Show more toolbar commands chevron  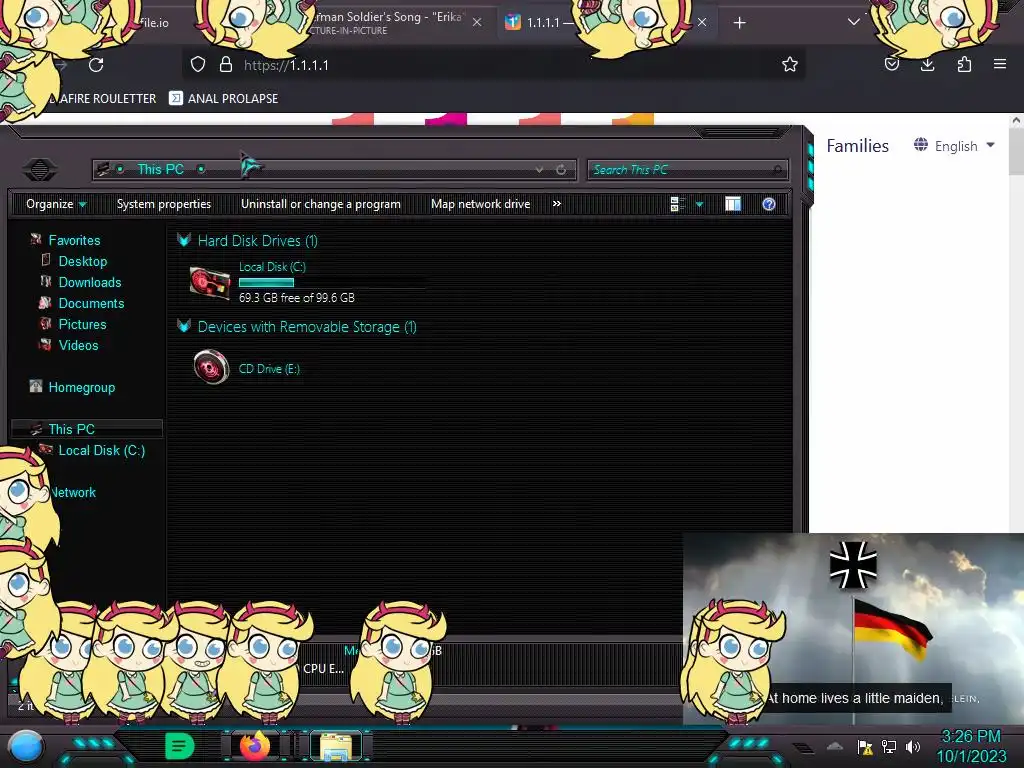tap(556, 204)
